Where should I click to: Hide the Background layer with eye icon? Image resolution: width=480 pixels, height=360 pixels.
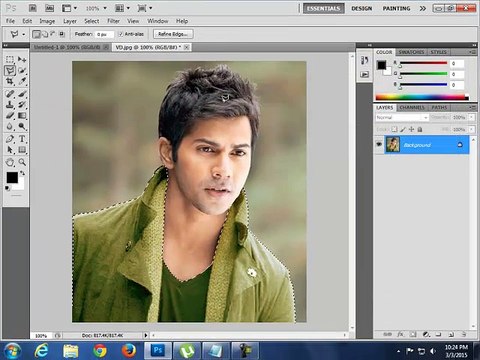tap(379, 144)
